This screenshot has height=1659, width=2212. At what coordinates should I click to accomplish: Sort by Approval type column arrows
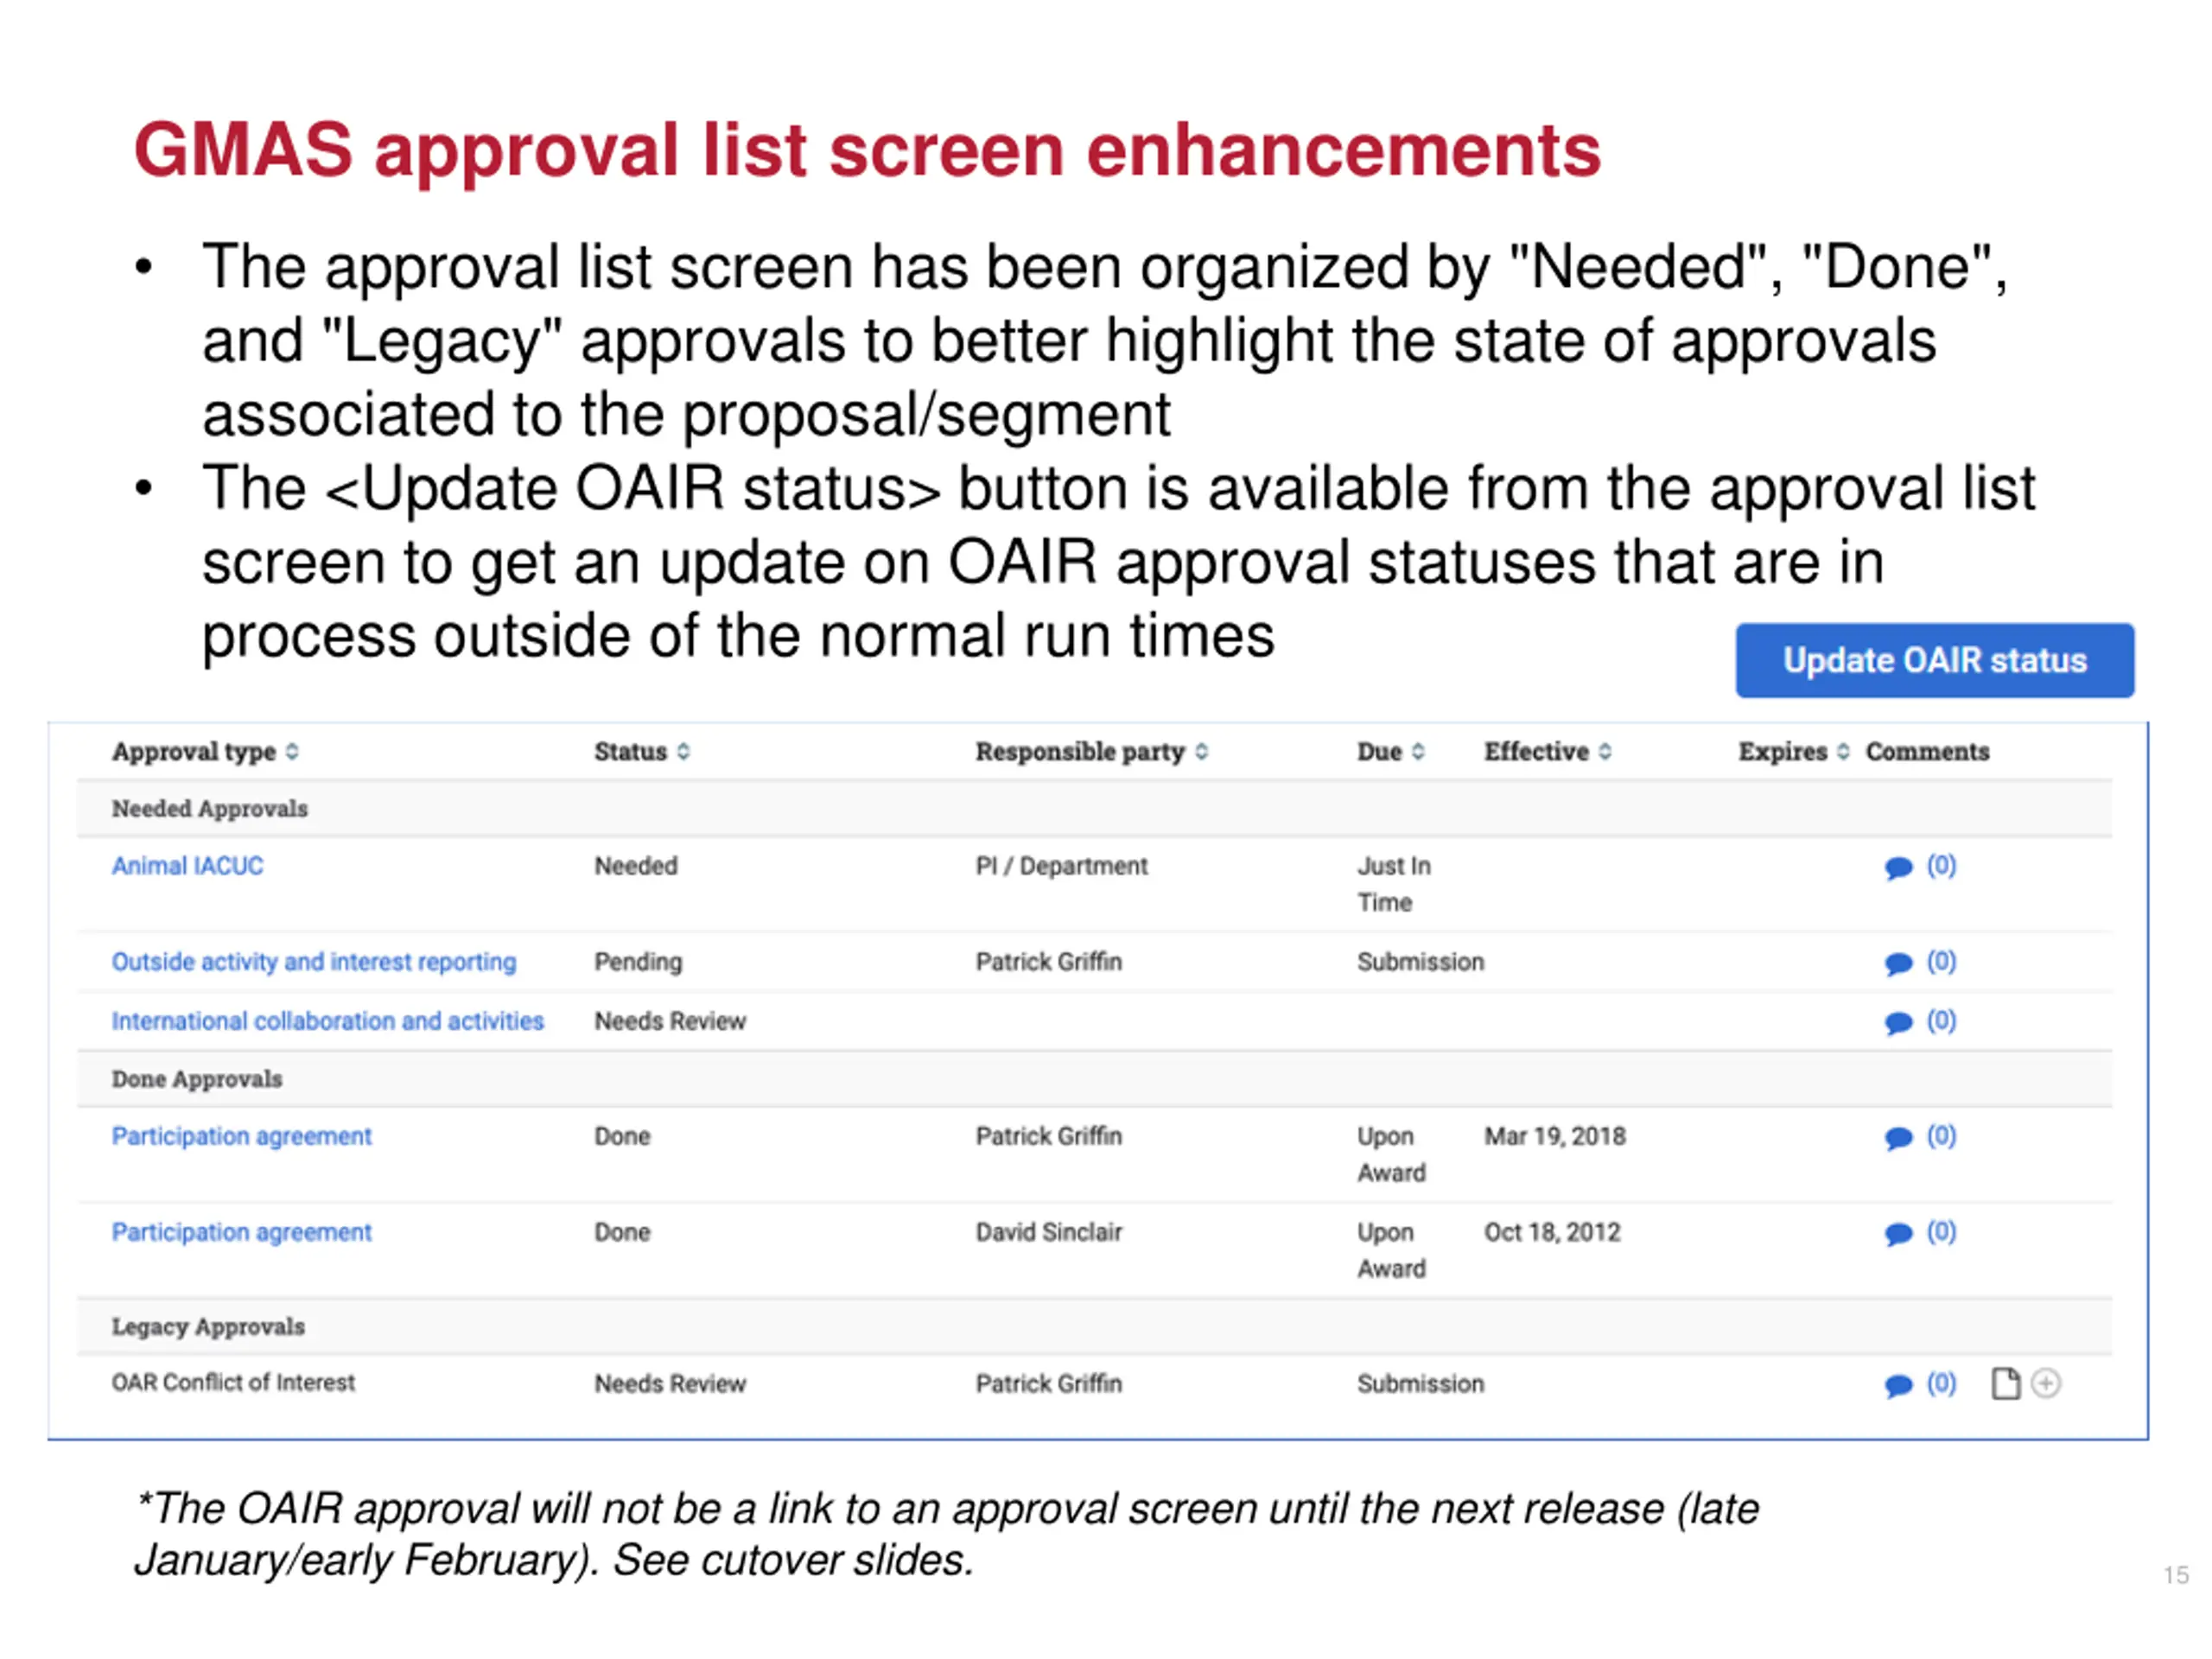point(292,751)
